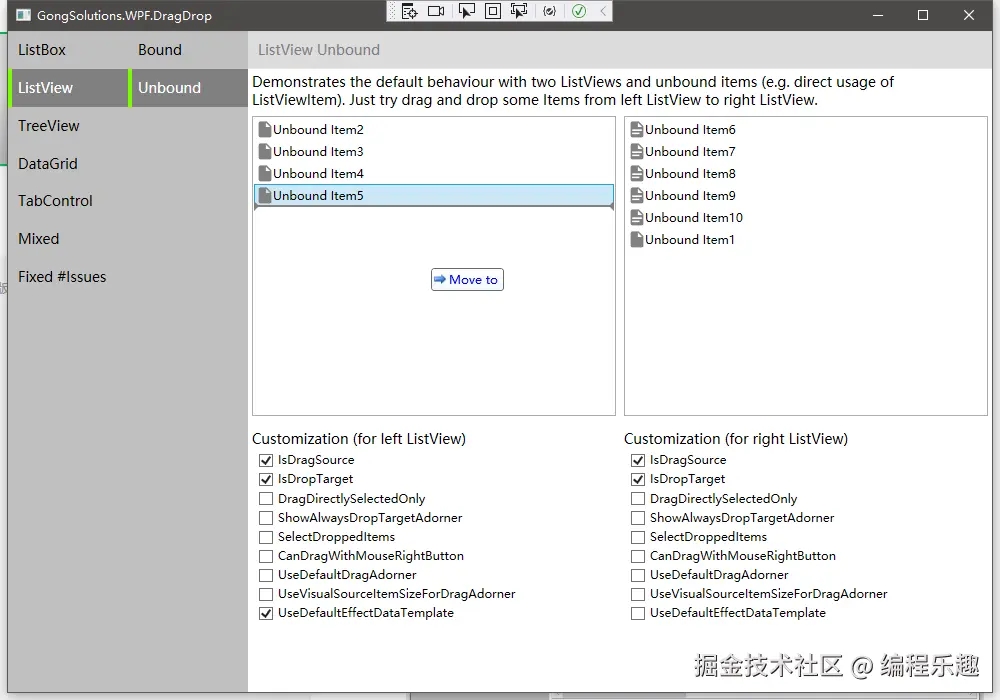Screen dimensions: 1000x700
Task: Click the camera XAML Live Preview icon
Action: 436,11
